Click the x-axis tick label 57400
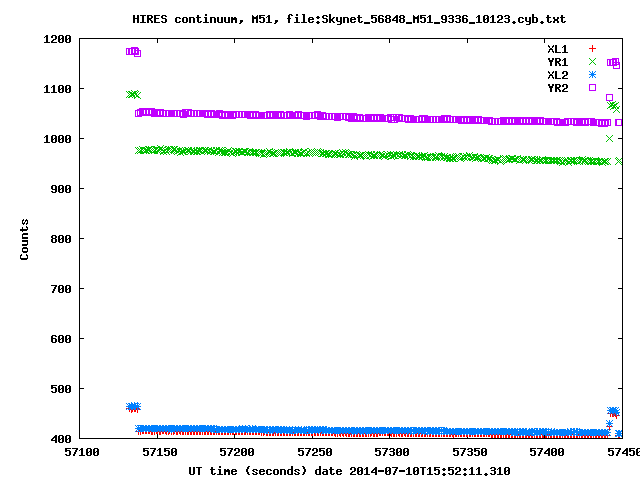This screenshot has height=480, width=640. point(547,452)
